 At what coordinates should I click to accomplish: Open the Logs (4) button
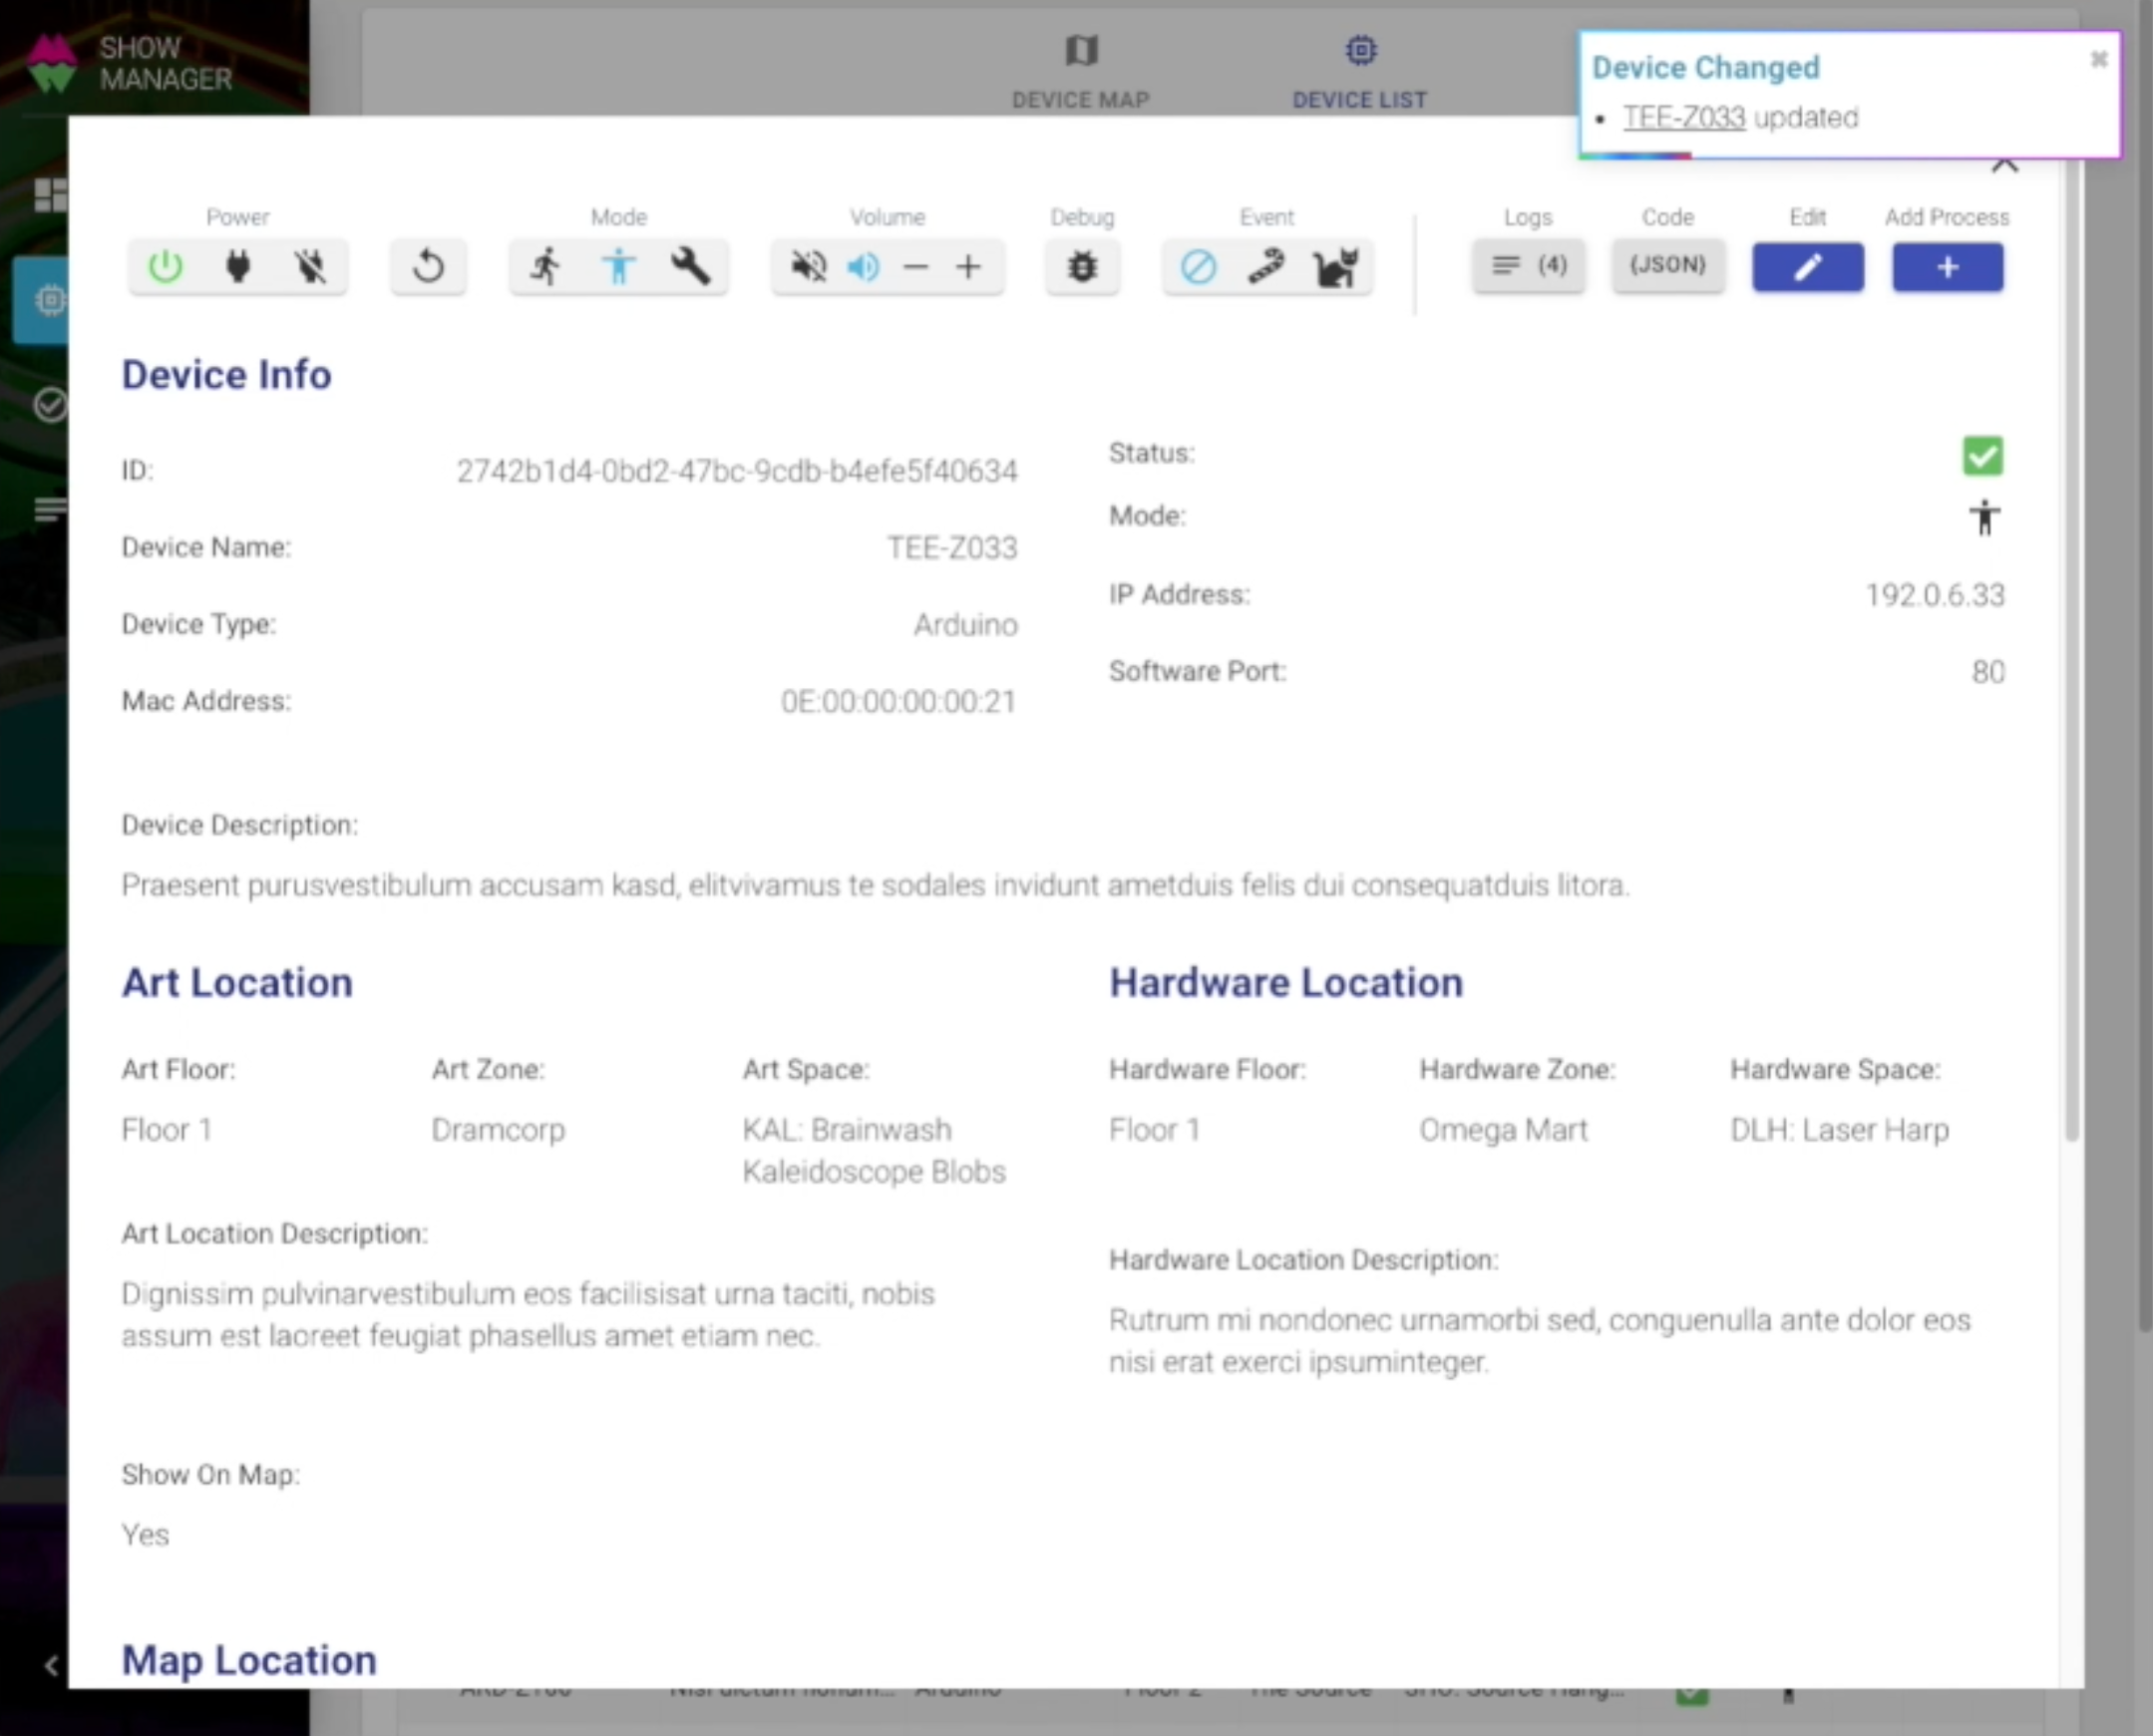pyautogui.click(x=1528, y=265)
